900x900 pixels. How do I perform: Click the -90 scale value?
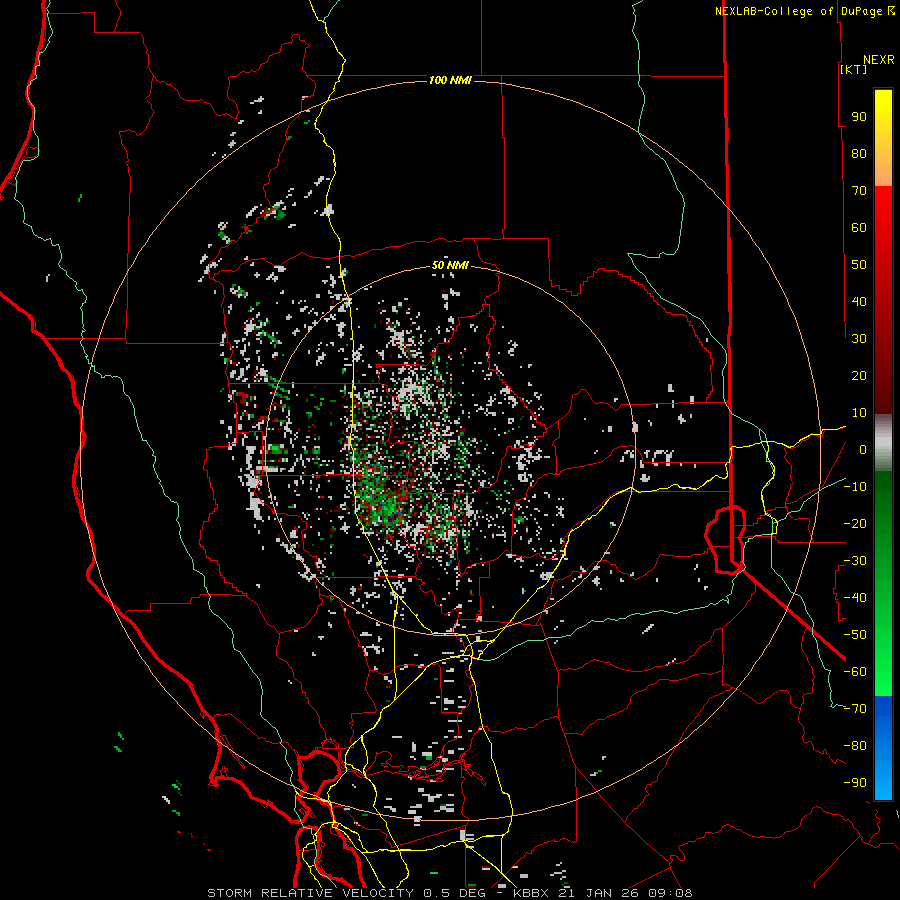pyautogui.click(x=855, y=783)
